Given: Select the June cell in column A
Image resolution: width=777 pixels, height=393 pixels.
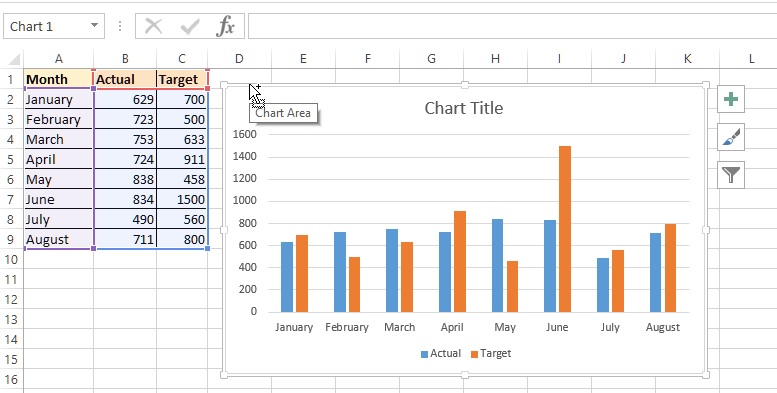Looking at the screenshot, I should pyautogui.click(x=58, y=199).
